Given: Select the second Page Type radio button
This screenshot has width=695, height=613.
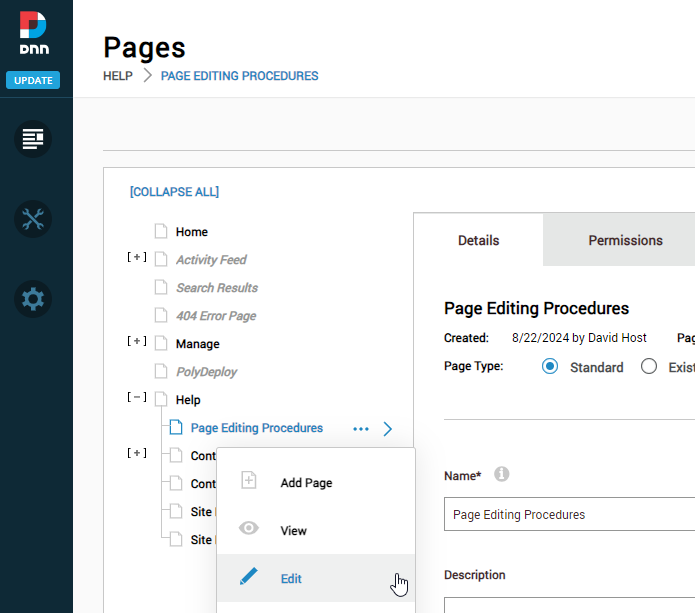Looking at the screenshot, I should [x=648, y=367].
